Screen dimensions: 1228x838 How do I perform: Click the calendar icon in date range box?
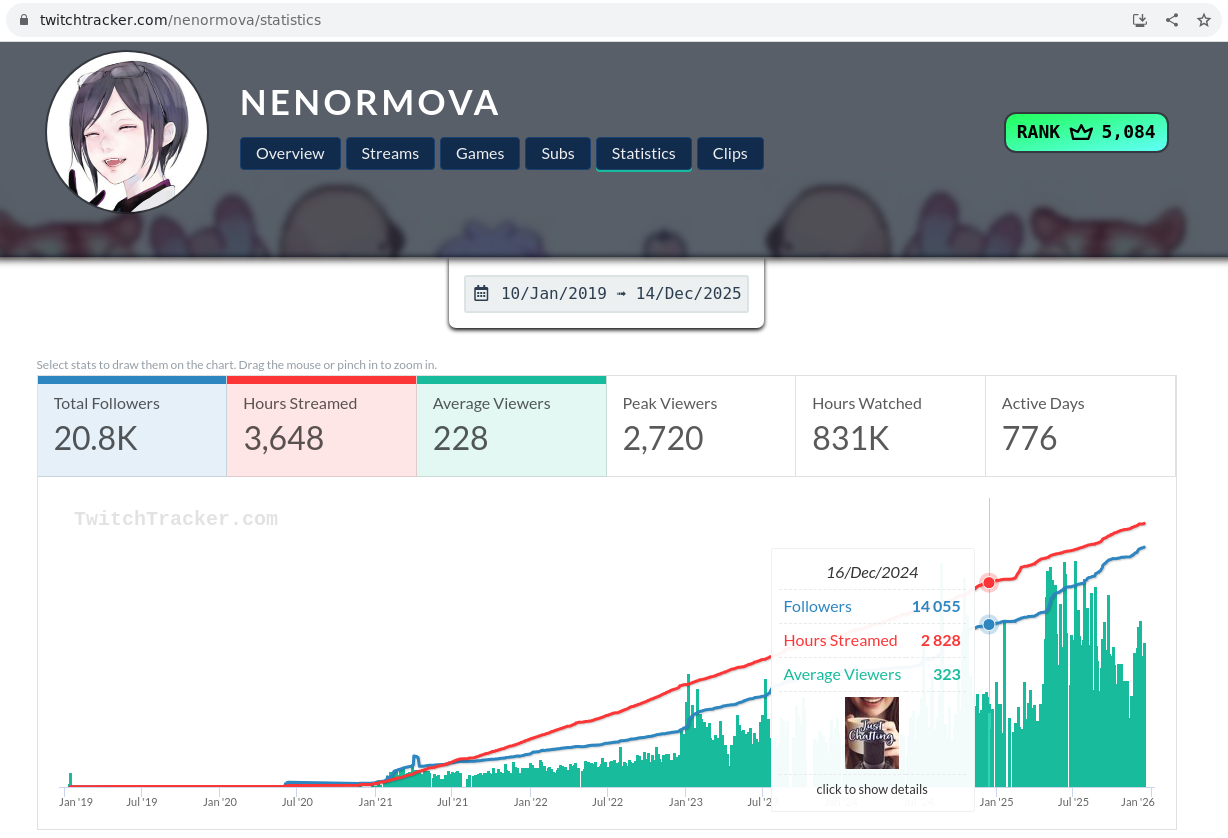[x=481, y=293]
